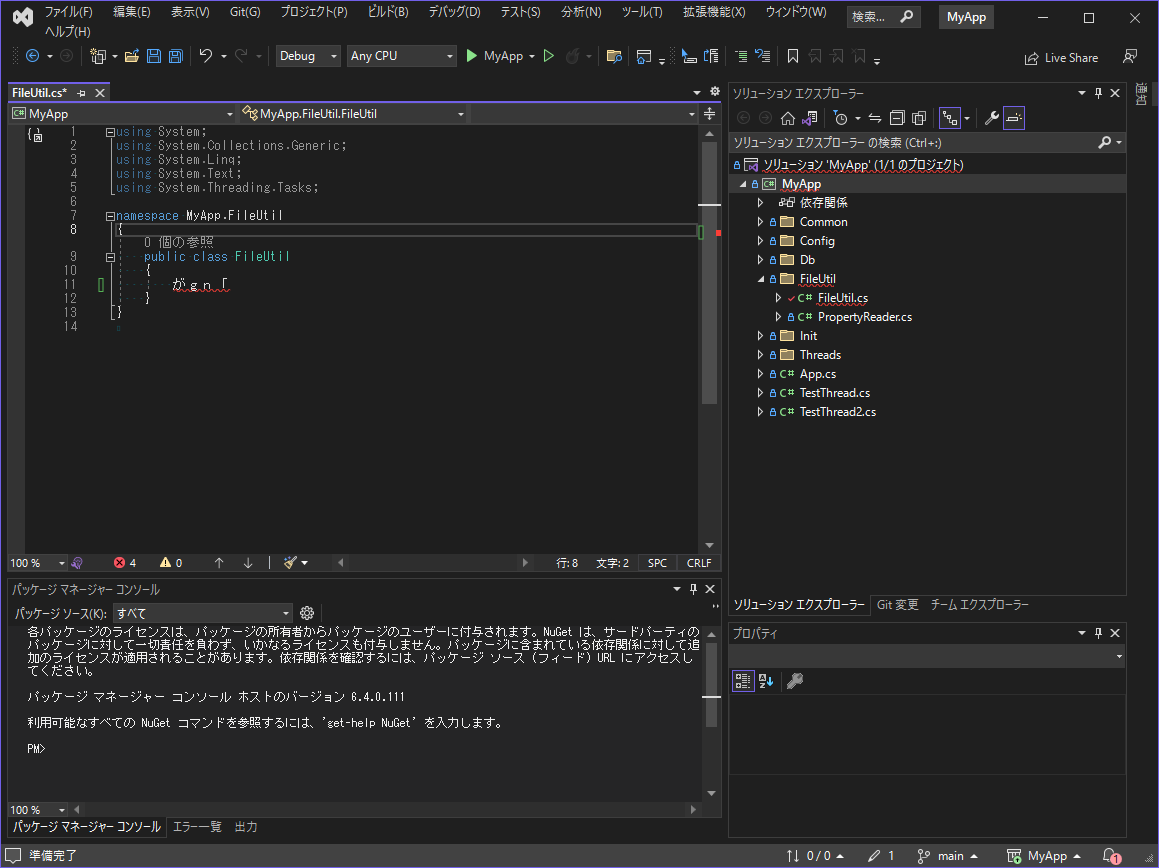Image resolution: width=1159 pixels, height=868 pixels.
Task: Toggle the preview selected items button
Action: [x=1014, y=118]
